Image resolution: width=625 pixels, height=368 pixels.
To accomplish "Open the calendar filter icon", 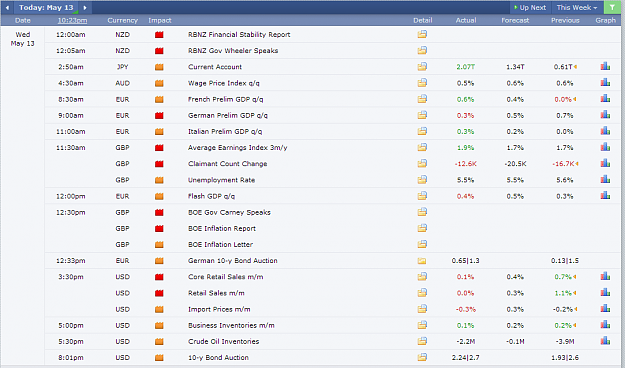I will (612, 8).
